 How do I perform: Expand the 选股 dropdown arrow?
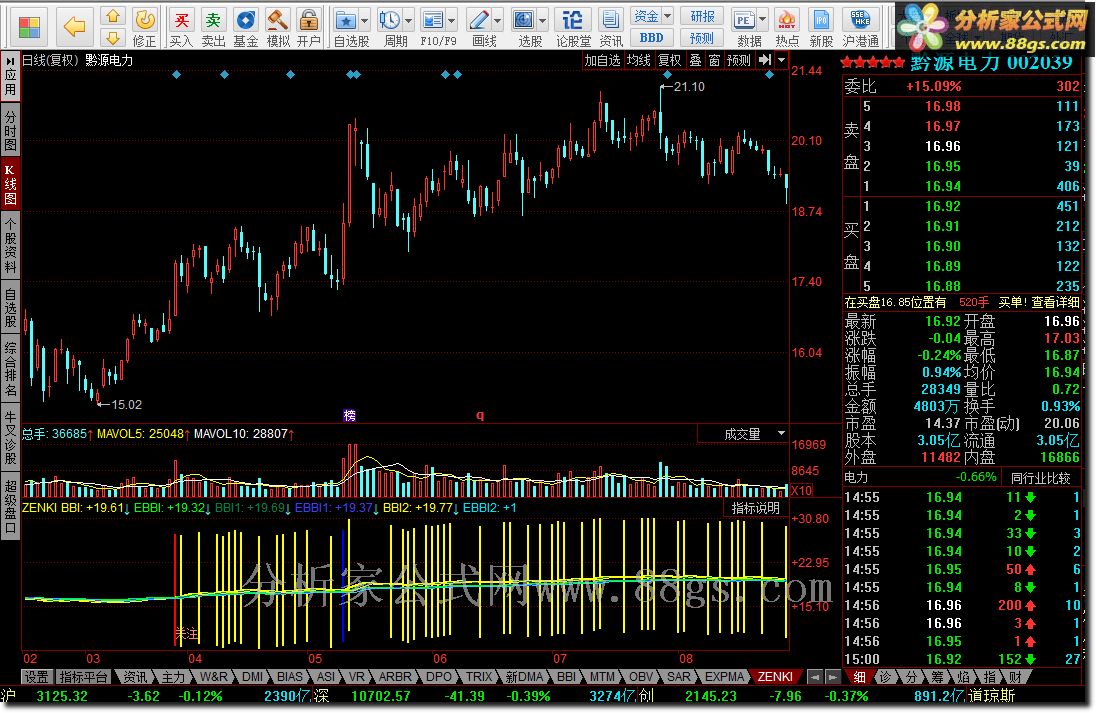click(x=542, y=20)
